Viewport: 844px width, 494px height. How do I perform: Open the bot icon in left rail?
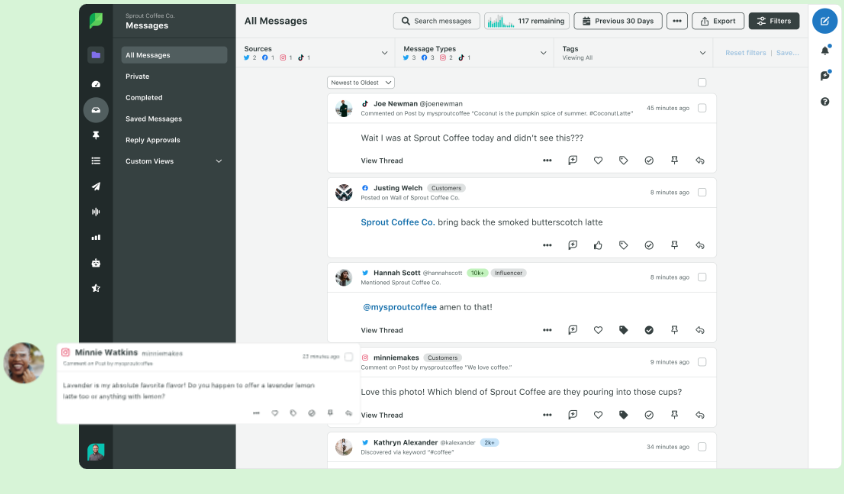tap(96, 263)
